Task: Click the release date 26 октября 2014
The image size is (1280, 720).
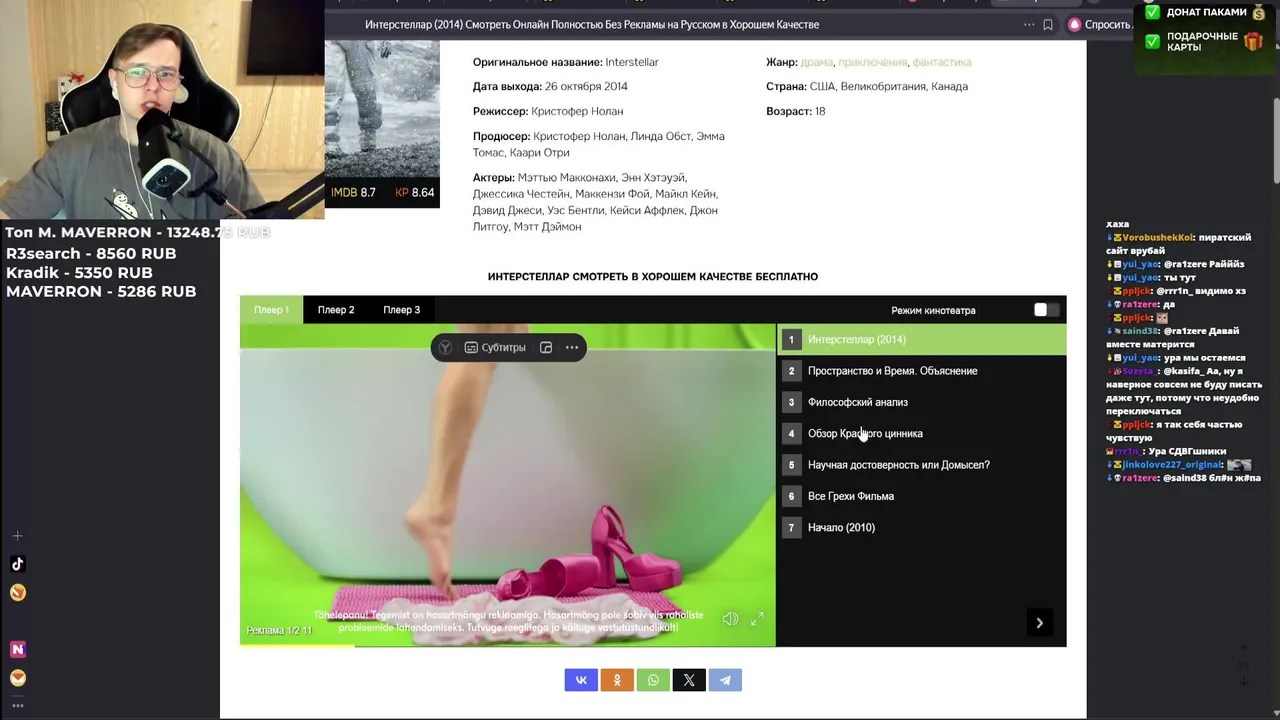Action: point(586,86)
